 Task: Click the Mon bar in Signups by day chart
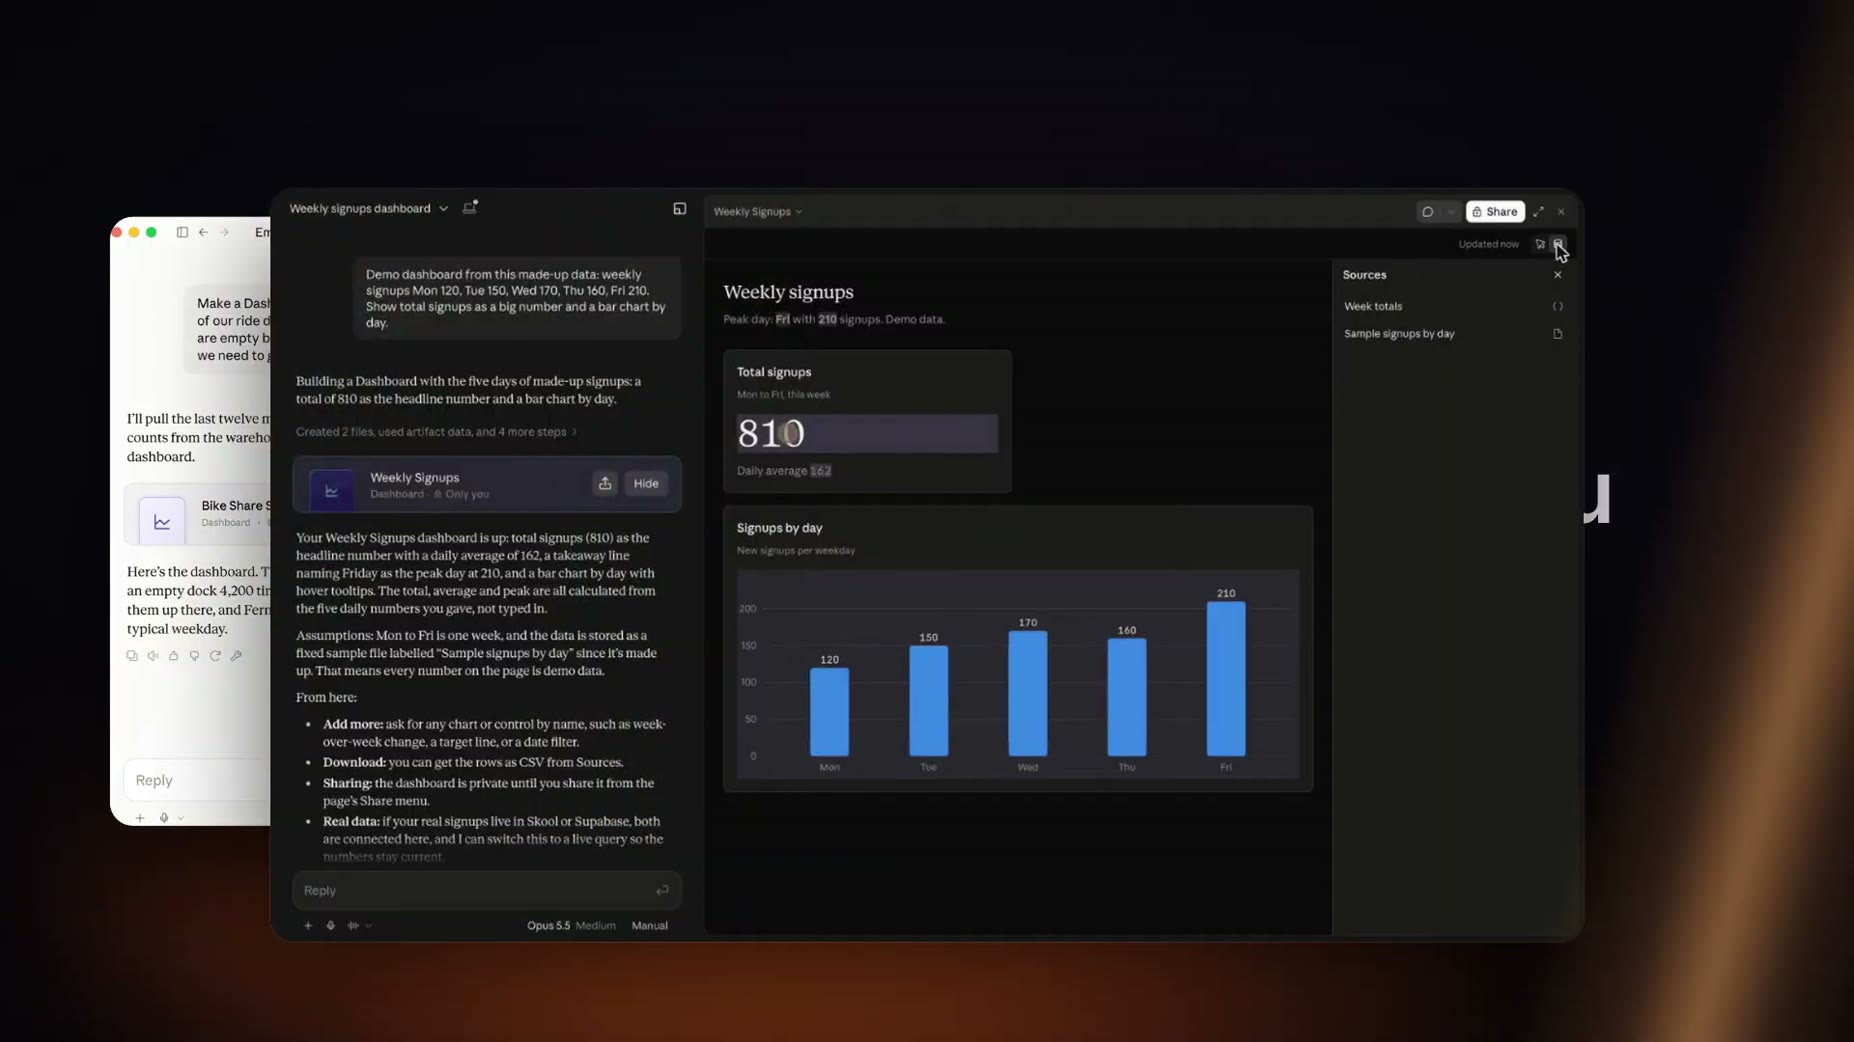(829, 712)
